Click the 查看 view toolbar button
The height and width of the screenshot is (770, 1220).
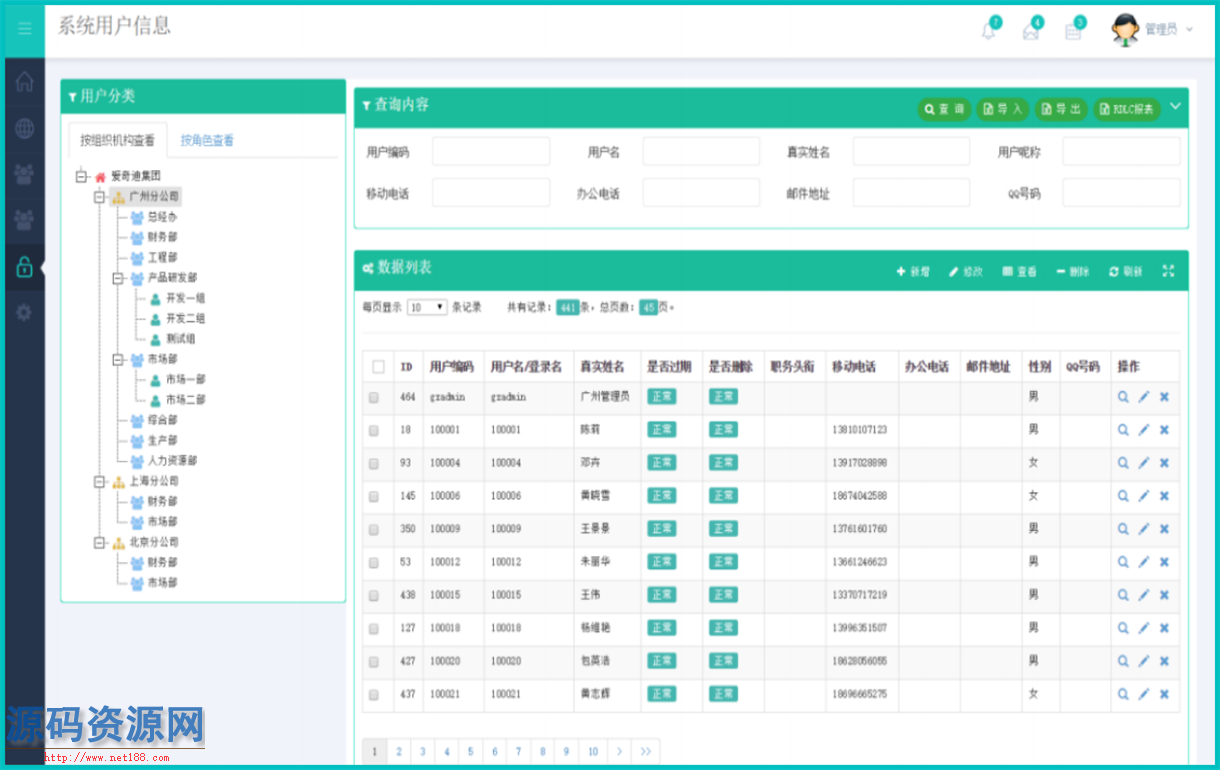click(x=1020, y=272)
